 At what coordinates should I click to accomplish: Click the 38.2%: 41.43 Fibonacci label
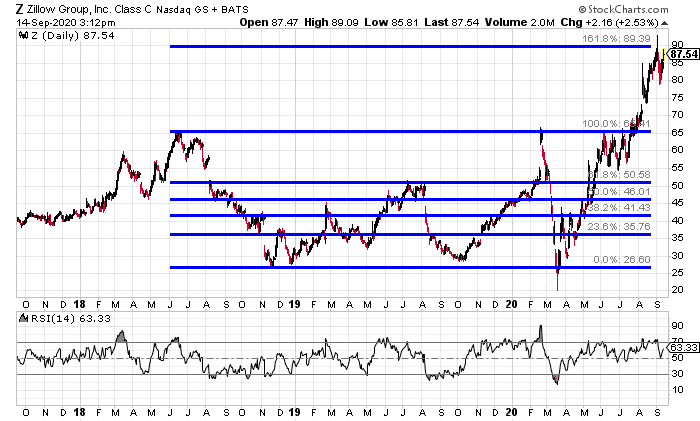[x=619, y=208]
